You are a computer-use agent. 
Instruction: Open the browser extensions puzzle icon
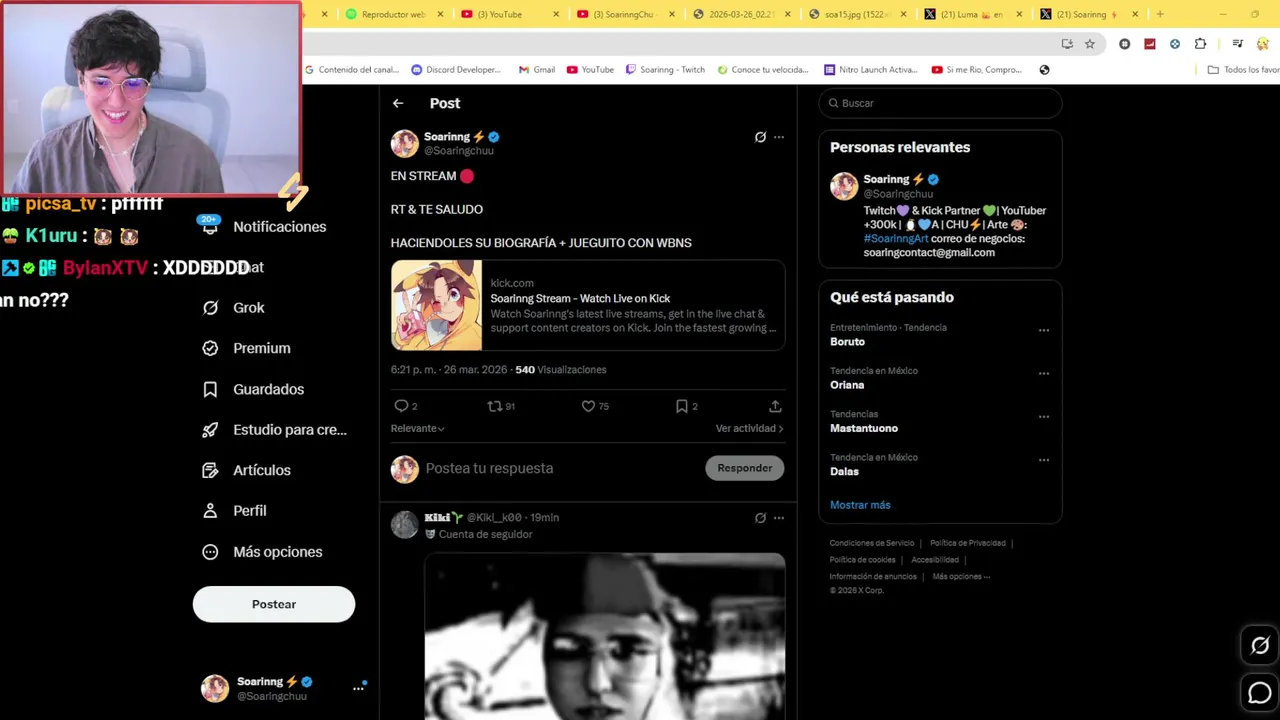pyautogui.click(x=1200, y=44)
